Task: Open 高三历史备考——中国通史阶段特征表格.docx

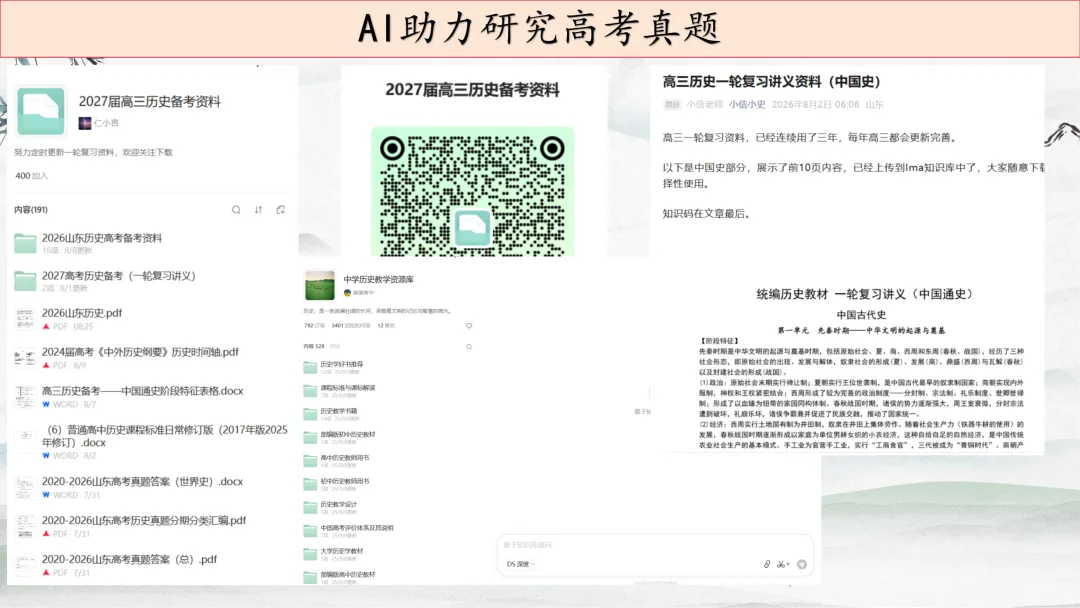Action: click(x=143, y=390)
